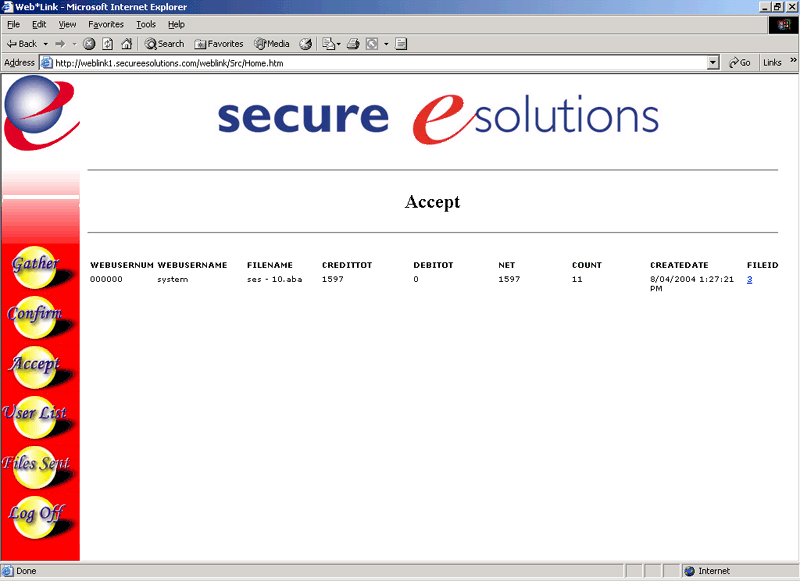Open the File menu

pos(13,24)
